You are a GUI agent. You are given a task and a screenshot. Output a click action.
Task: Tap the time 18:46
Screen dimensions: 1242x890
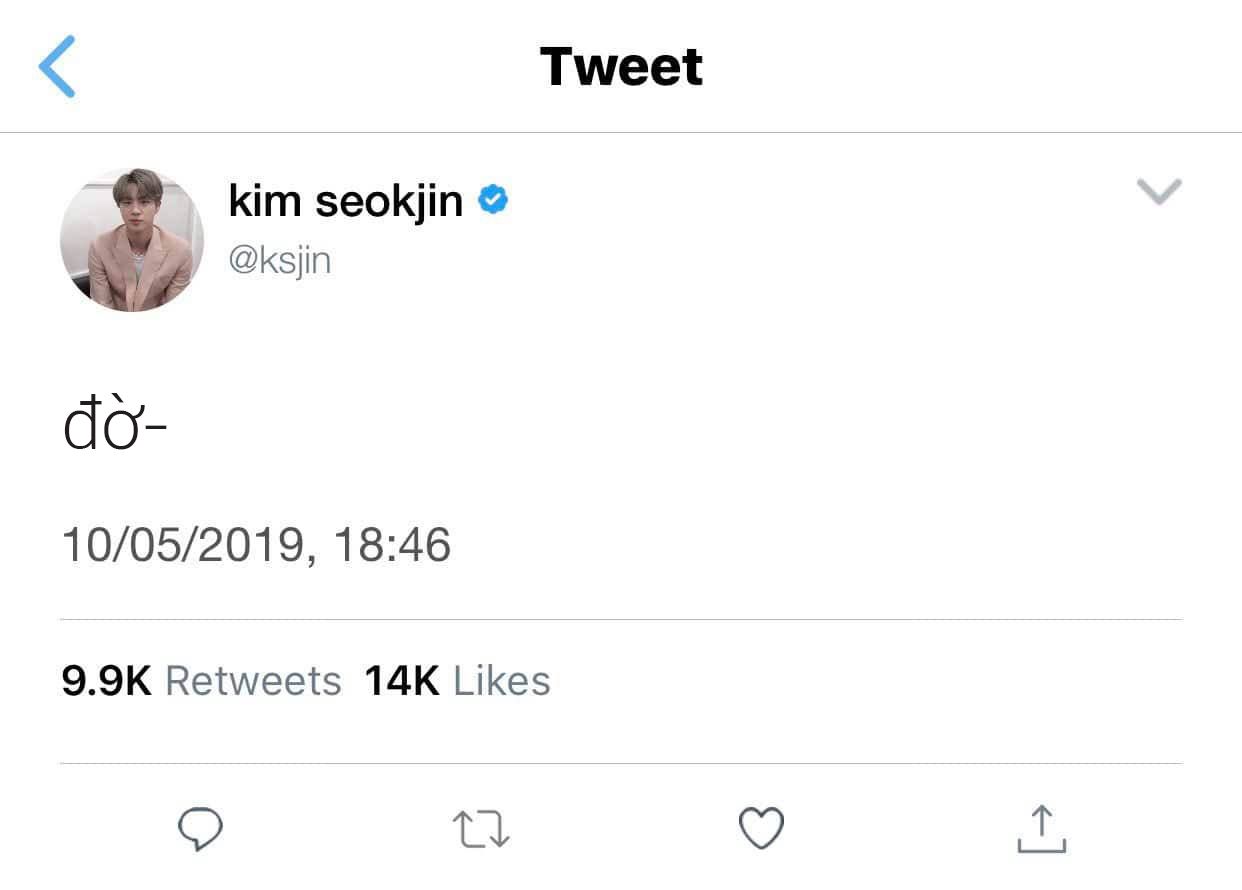click(x=392, y=546)
